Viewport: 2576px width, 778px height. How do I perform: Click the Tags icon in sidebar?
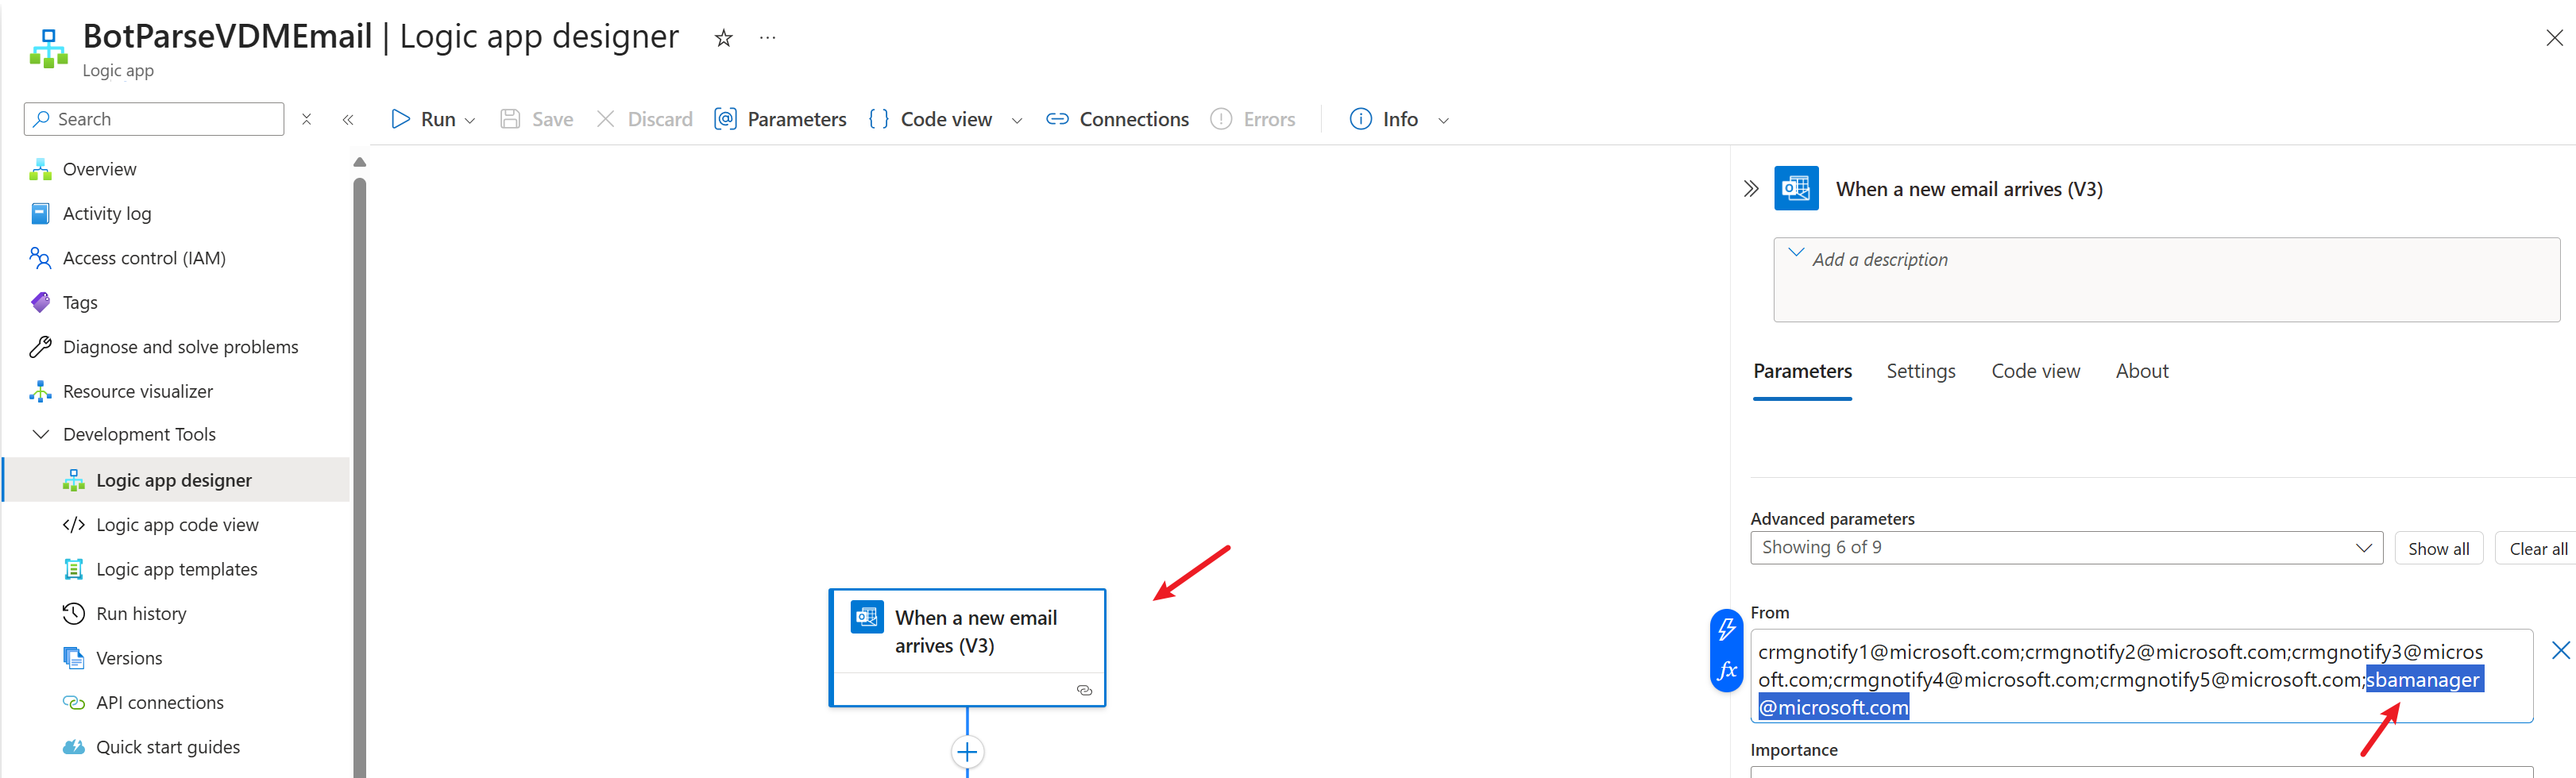pyautogui.click(x=40, y=302)
